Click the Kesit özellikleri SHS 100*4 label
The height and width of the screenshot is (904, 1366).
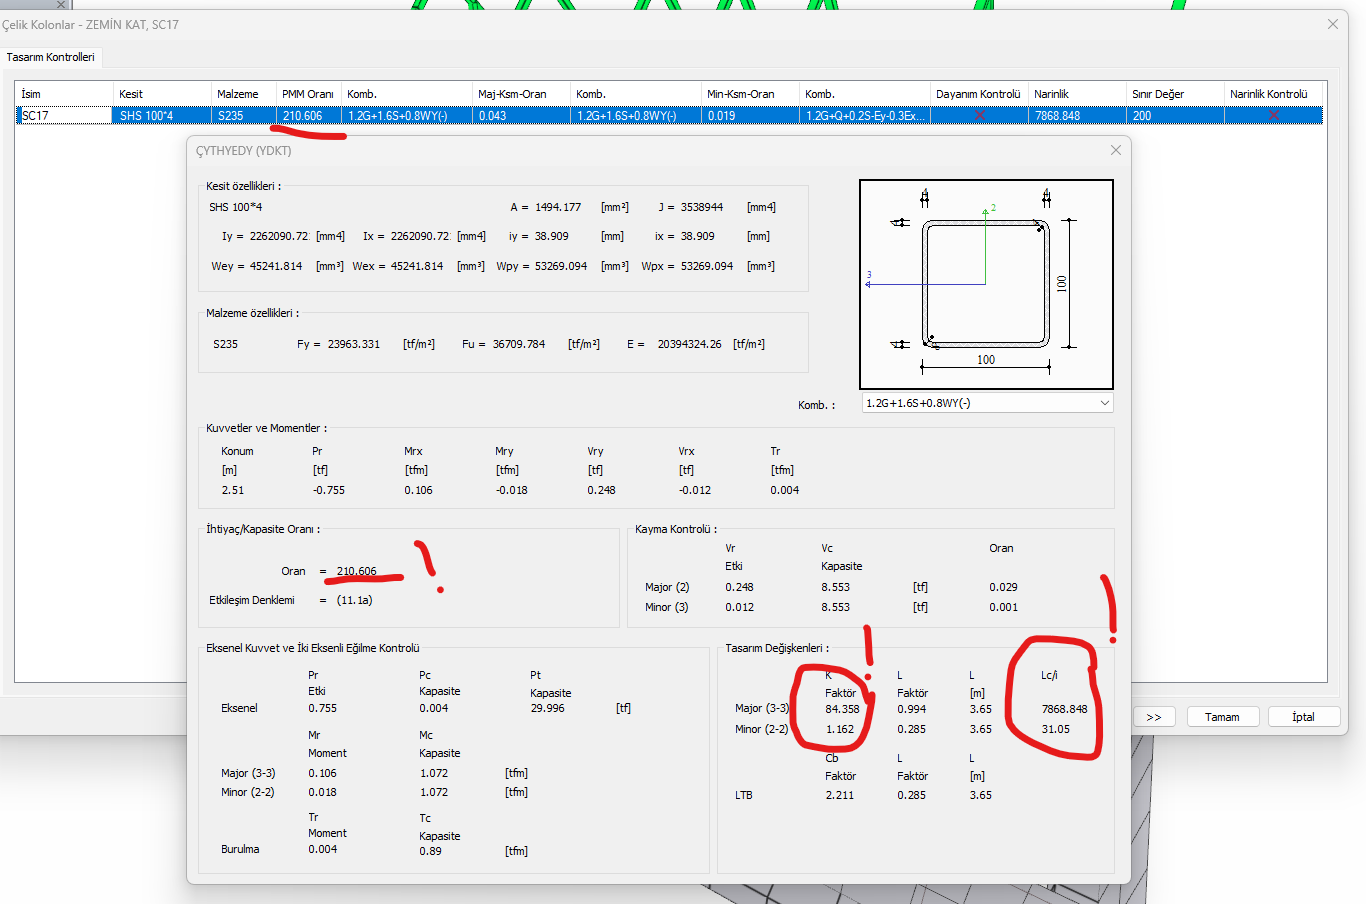click(x=236, y=207)
